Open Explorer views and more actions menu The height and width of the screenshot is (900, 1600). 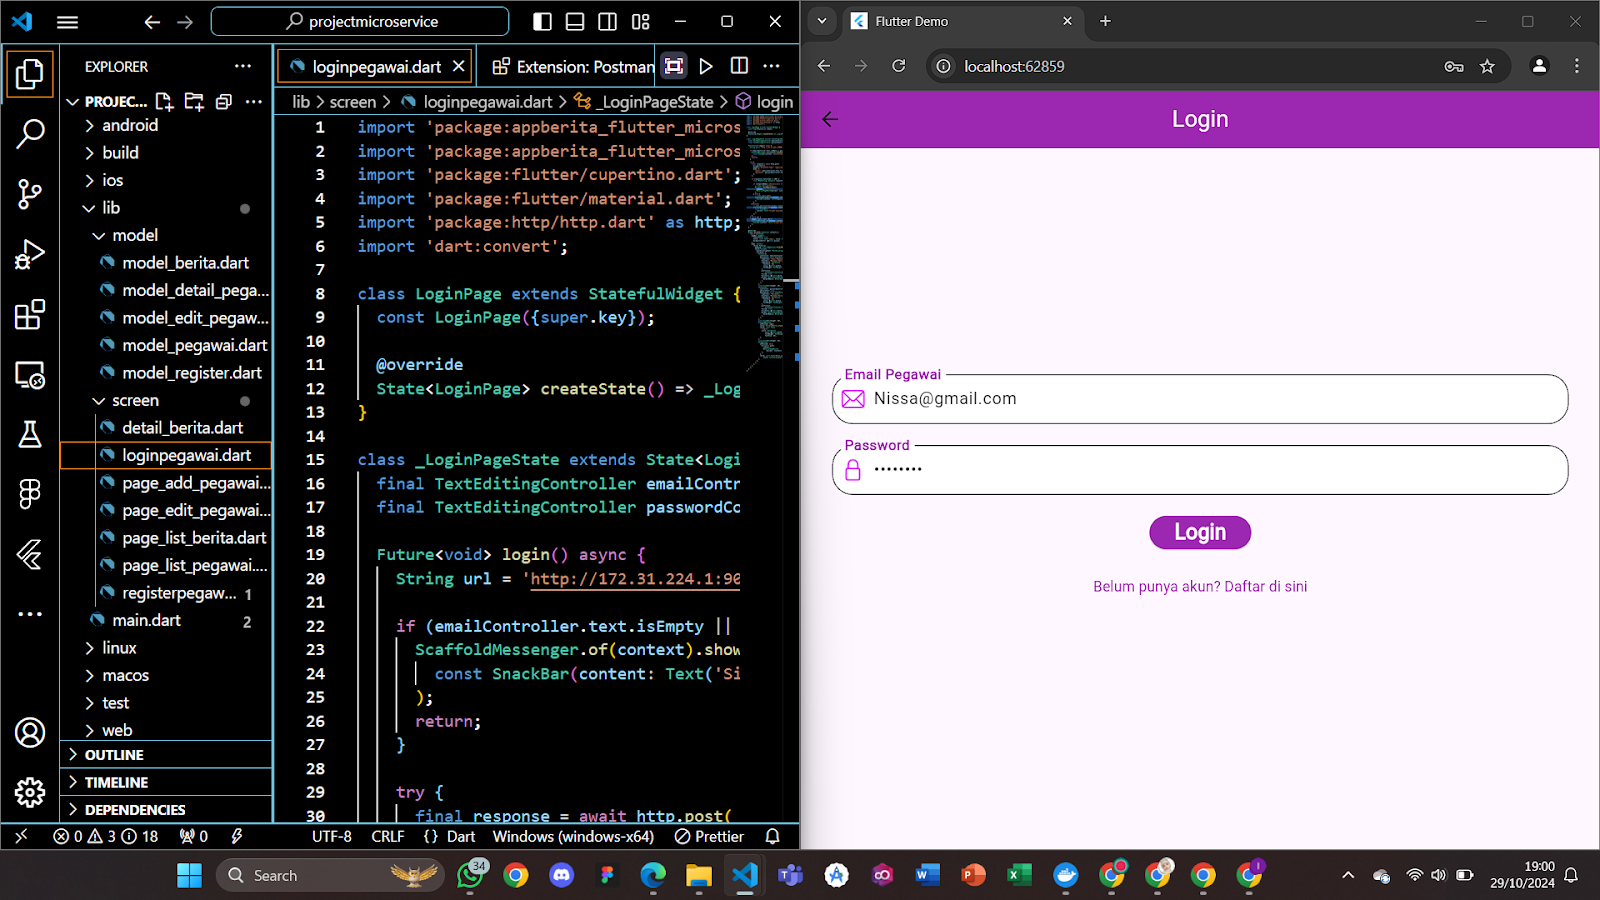(x=243, y=66)
